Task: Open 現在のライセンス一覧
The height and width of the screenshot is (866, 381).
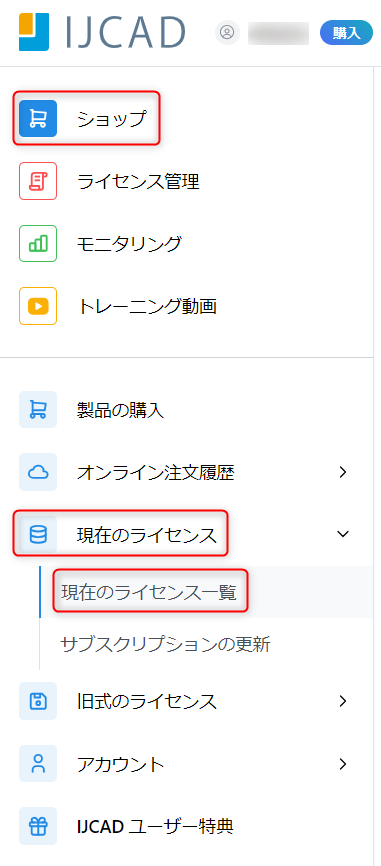Action: pos(149,592)
